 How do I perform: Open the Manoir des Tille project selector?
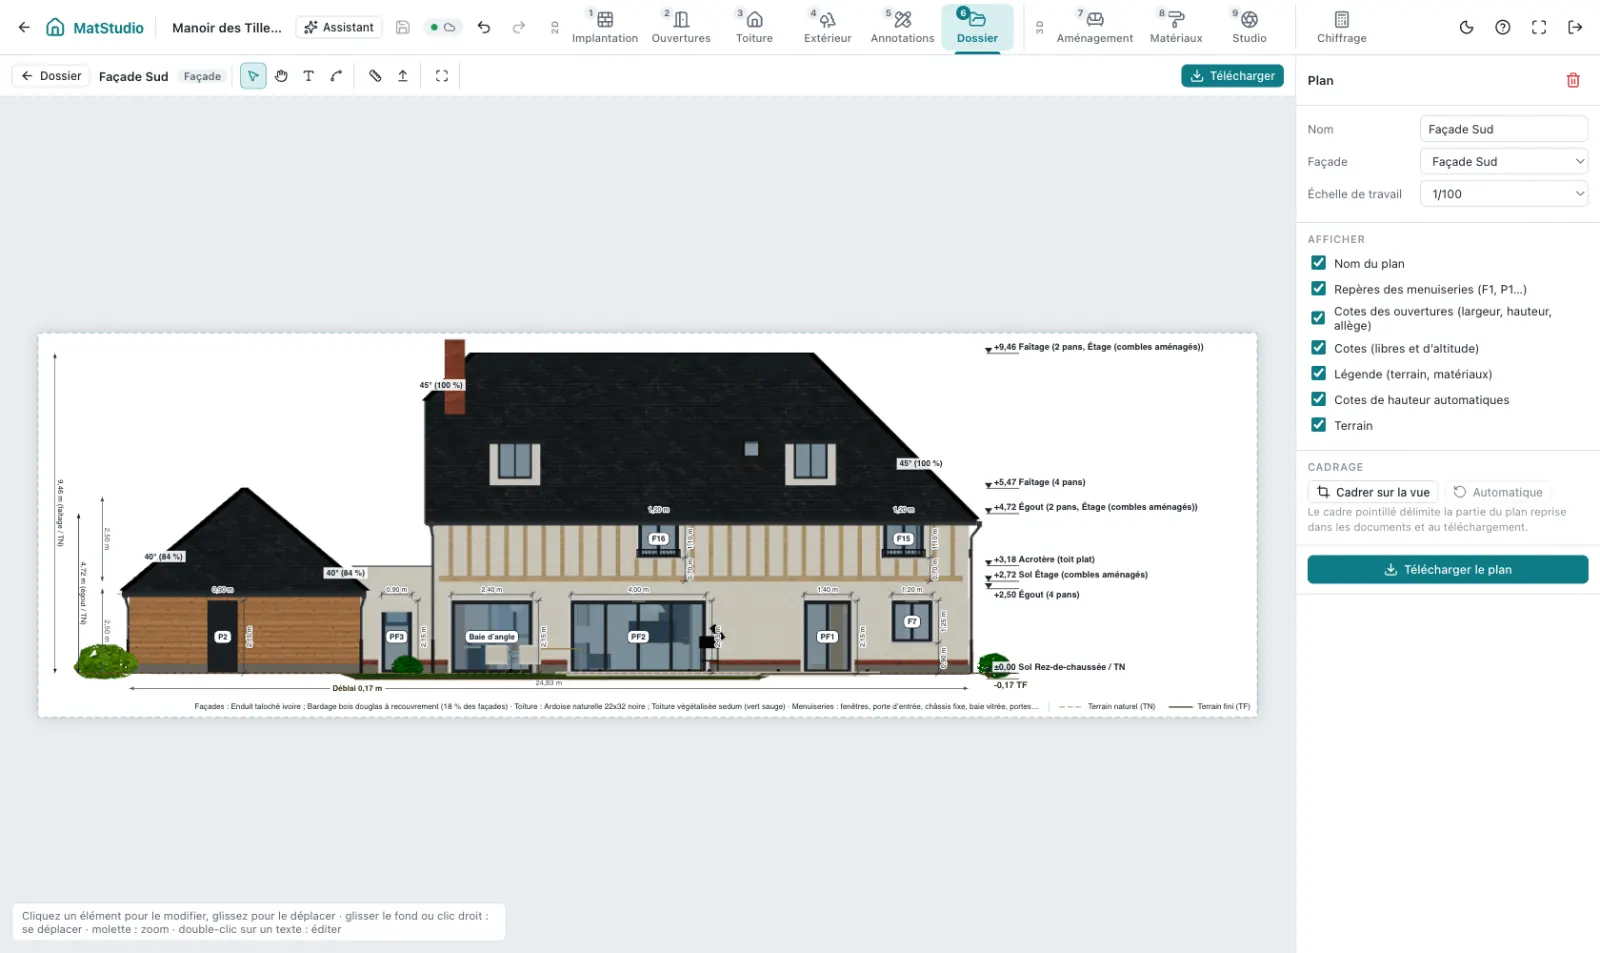coord(227,28)
